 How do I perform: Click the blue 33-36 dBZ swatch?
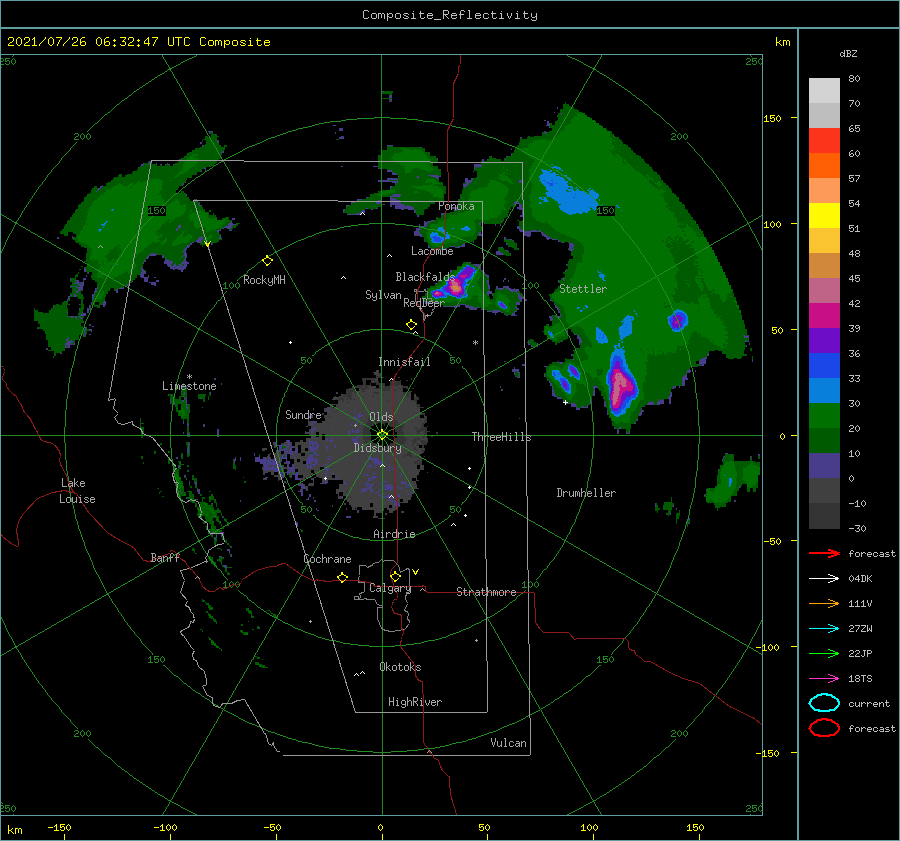[x=824, y=366]
